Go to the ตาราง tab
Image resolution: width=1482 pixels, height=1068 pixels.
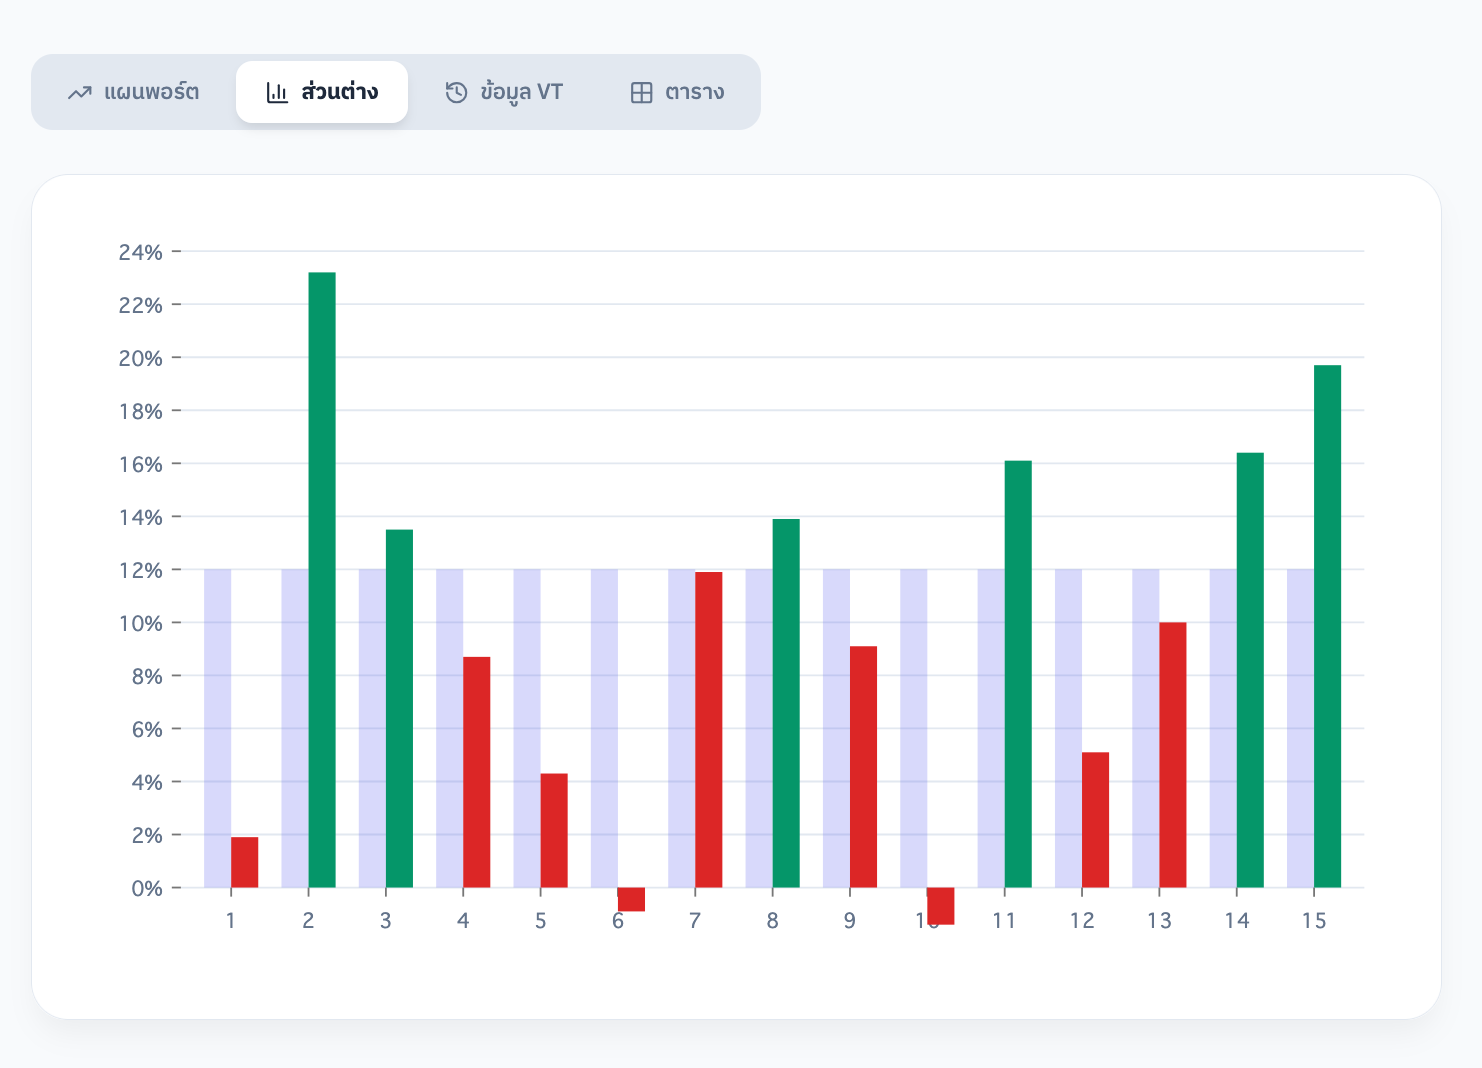click(694, 92)
